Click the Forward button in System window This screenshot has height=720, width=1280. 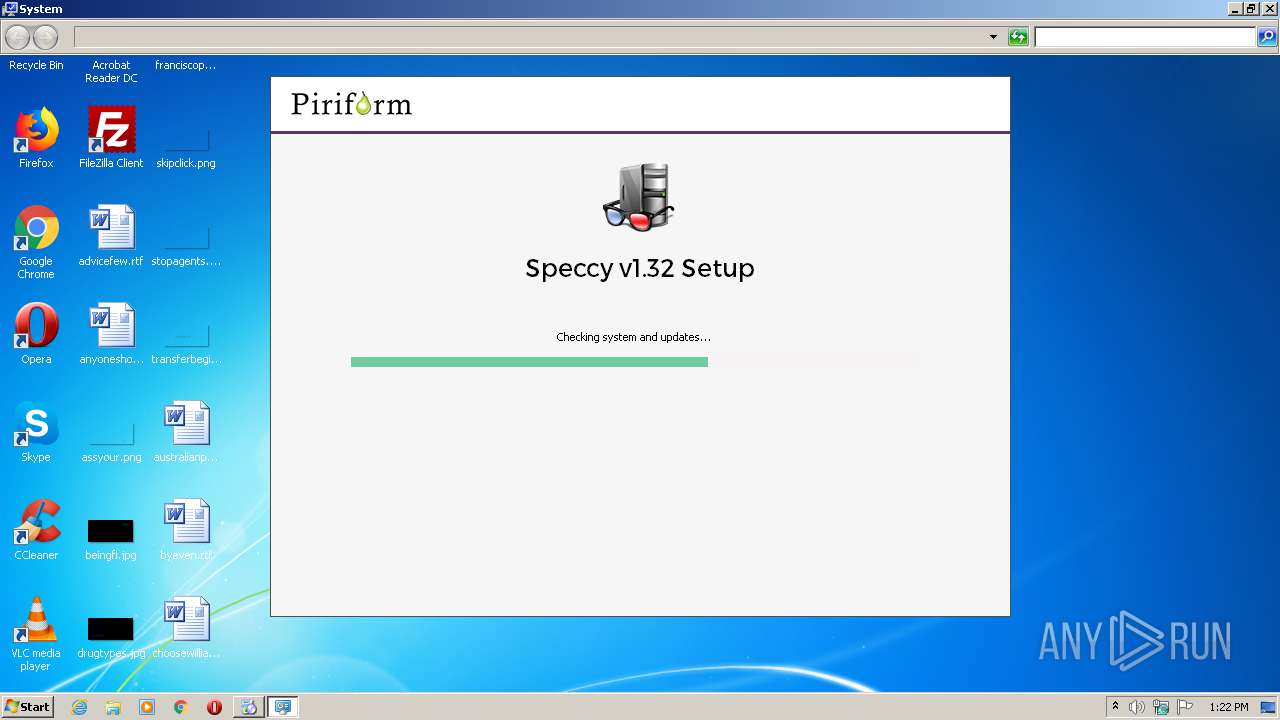(x=45, y=38)
